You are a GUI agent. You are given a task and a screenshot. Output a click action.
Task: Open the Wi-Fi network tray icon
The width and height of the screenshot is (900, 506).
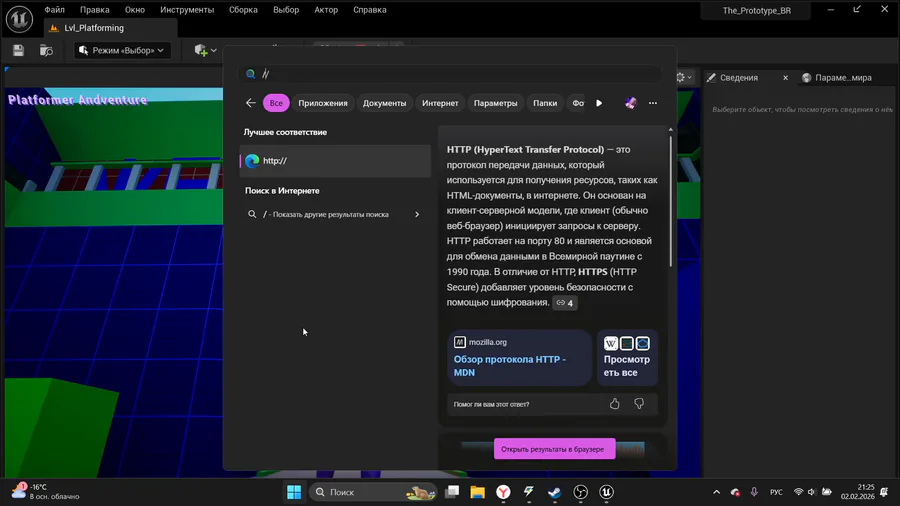click(x=798, y=492)
